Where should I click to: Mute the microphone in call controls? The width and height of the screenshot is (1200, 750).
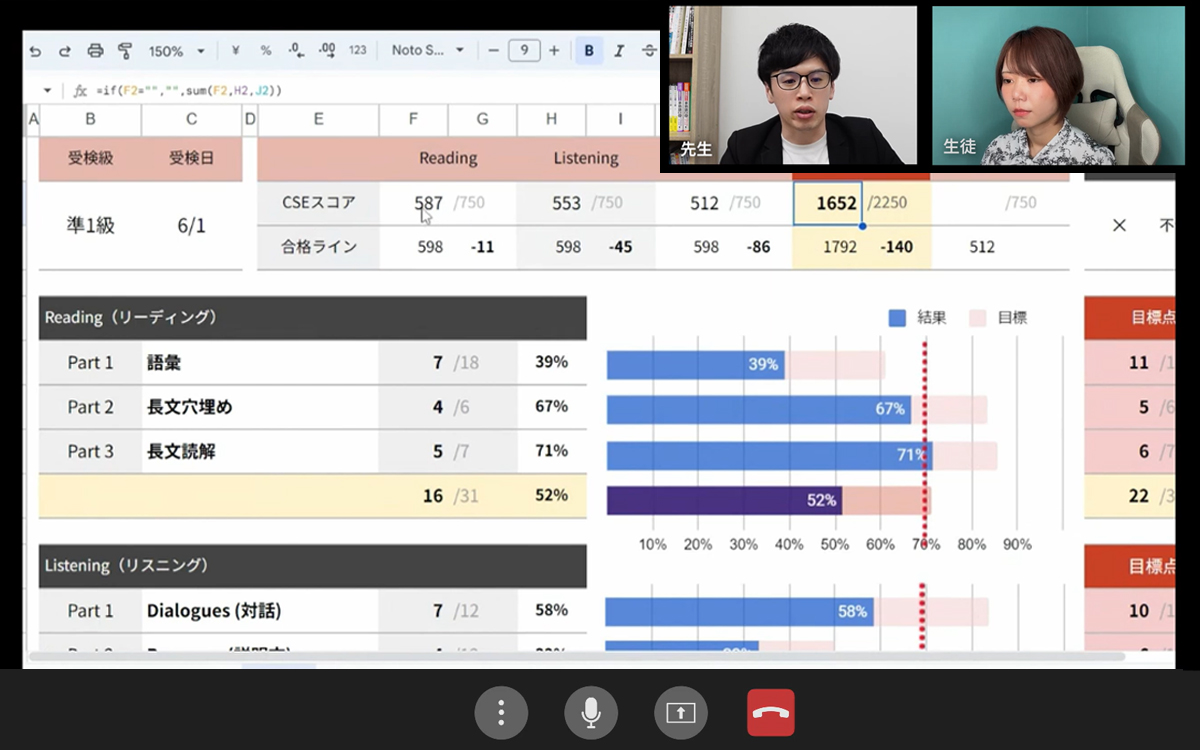tap(591, 713)
